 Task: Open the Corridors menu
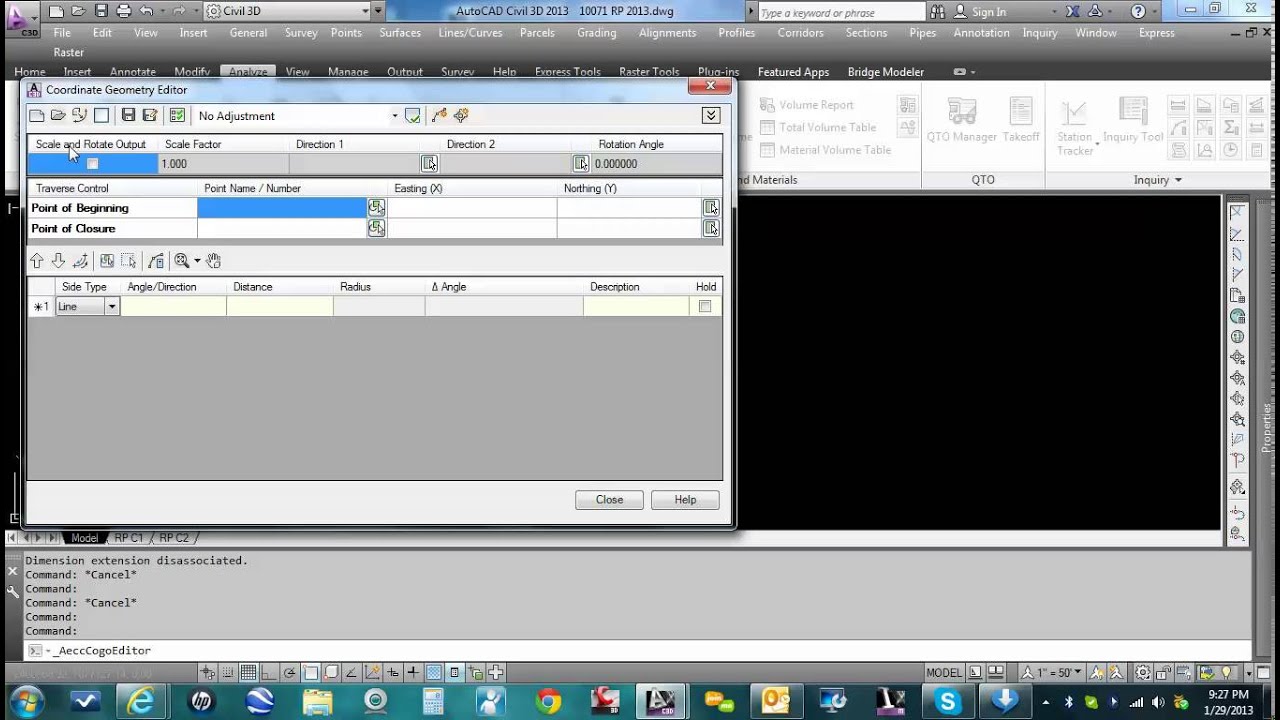800,33
